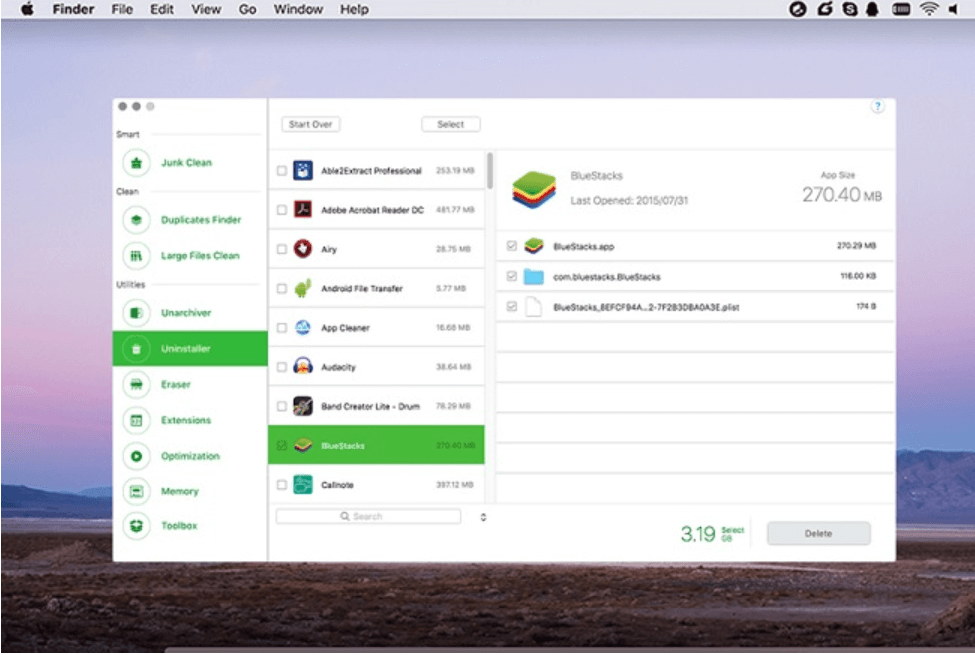Viewport: 975px width, 655px height.
Task: Open the Toolbox
Action: point(178,526)
